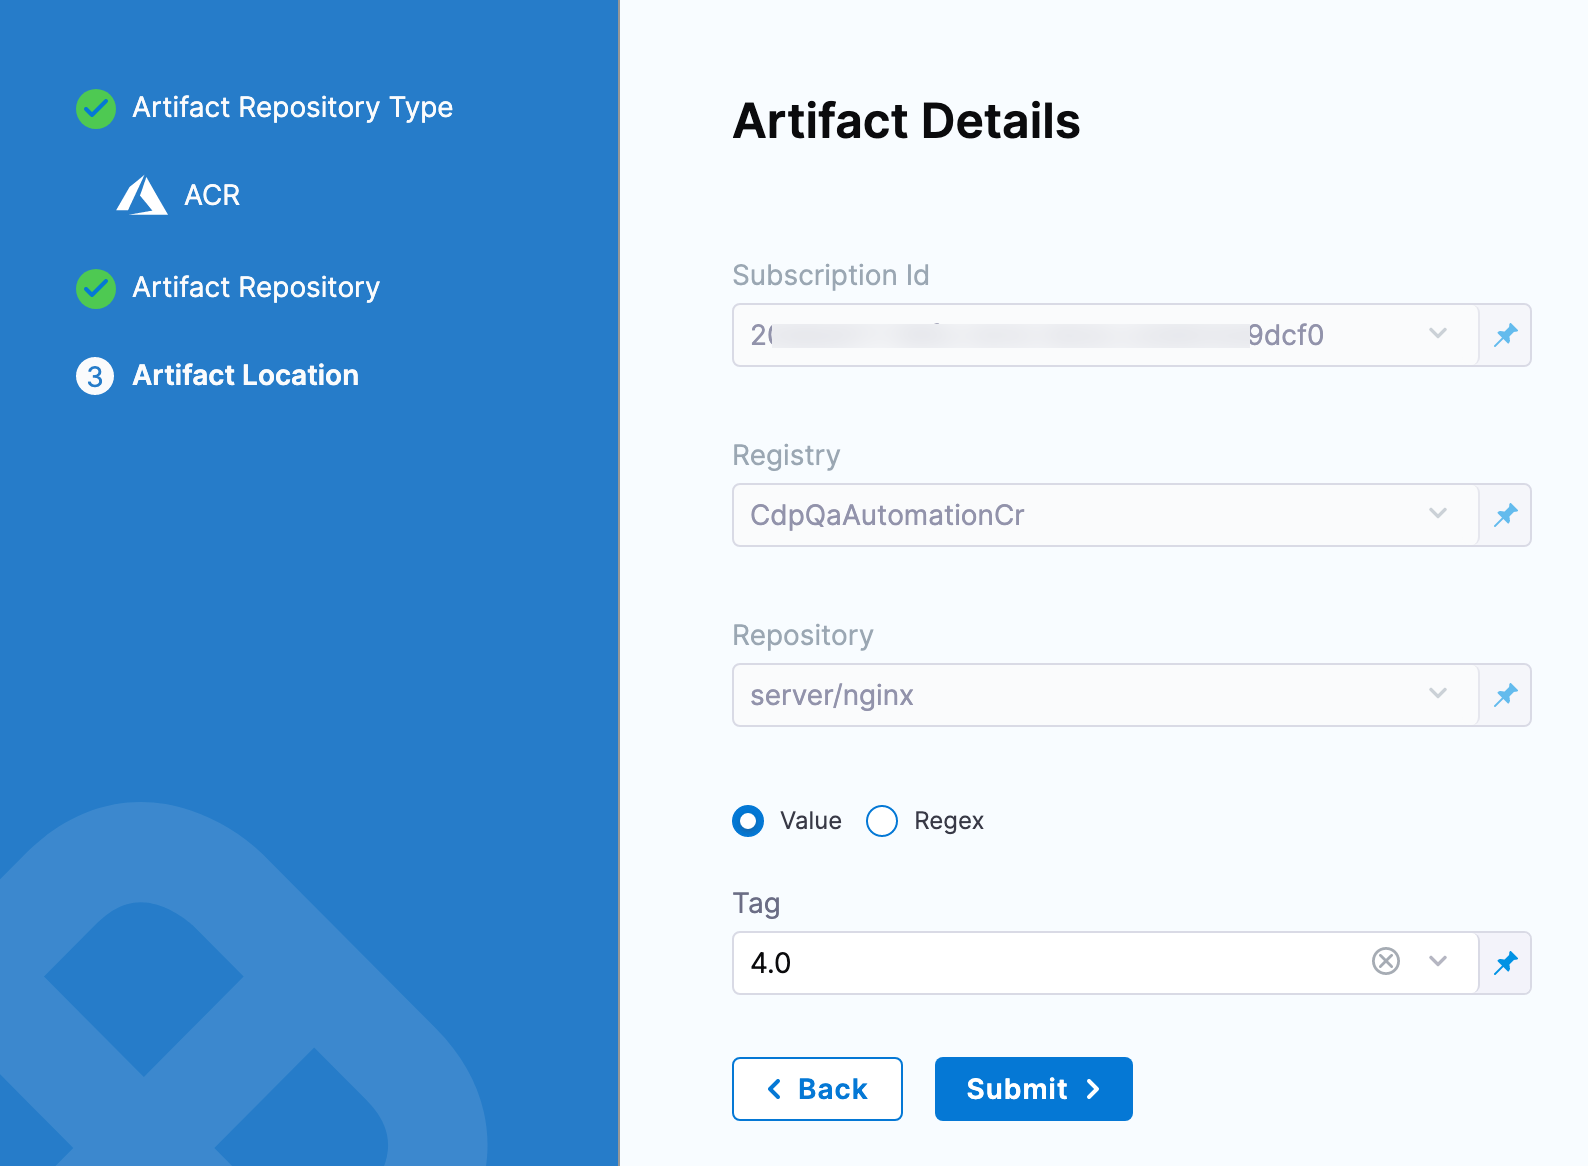This screenshot has width=1588, height=1166.
Task: Expand the Subscription Id dropdown
Action: 1438,334
